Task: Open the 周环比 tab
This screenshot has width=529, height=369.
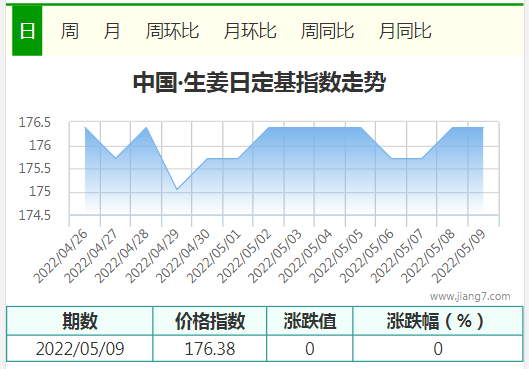Action: coord(172,31)
